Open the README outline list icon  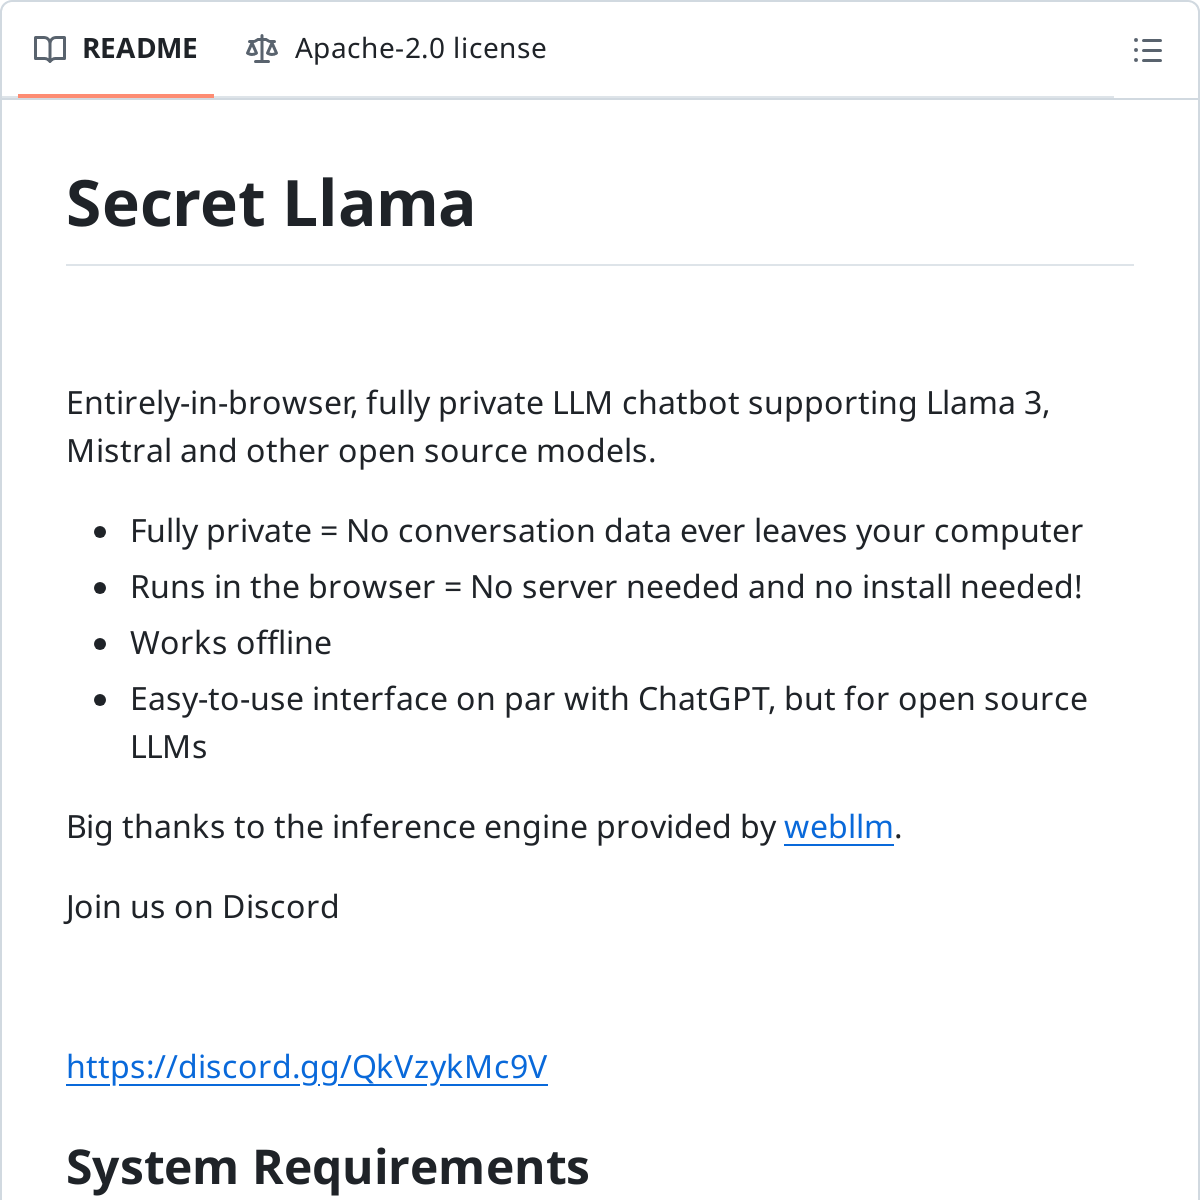tap(1147, 50)
